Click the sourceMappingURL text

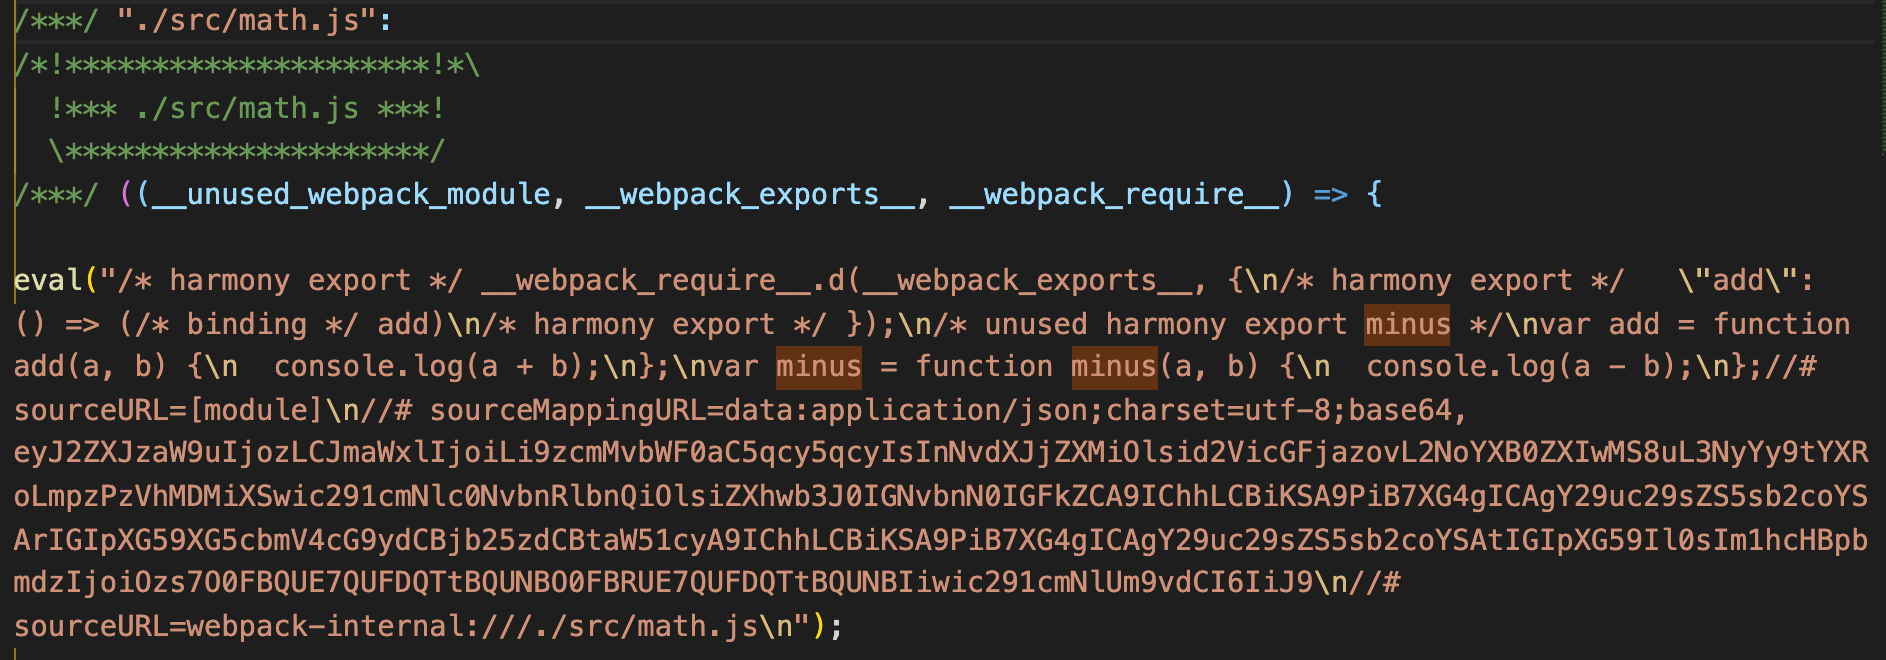[x=575, y=410]
